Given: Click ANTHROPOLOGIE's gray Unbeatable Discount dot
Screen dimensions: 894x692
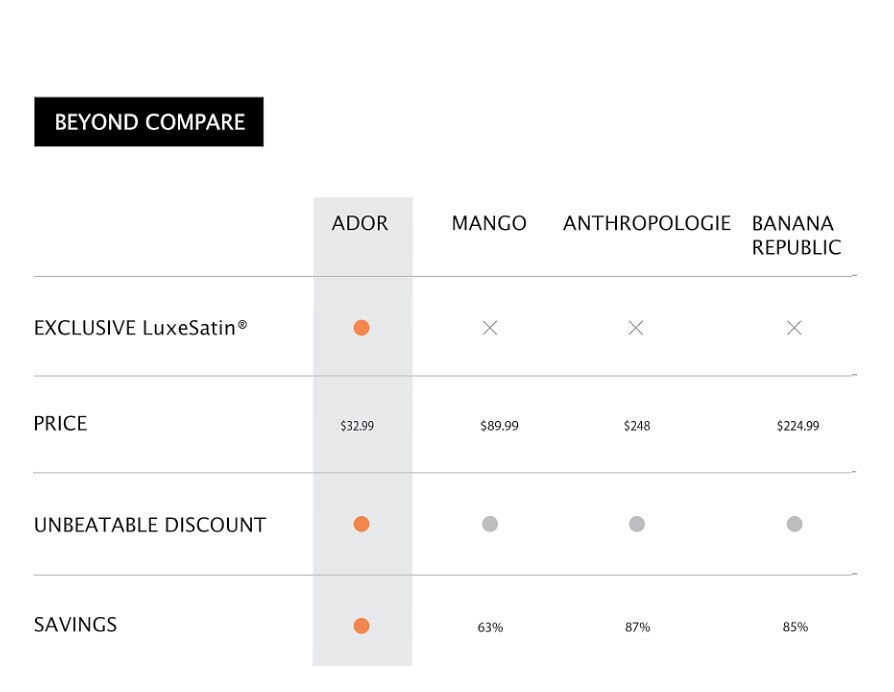Looking at the screenshot, I should [637, 524].
